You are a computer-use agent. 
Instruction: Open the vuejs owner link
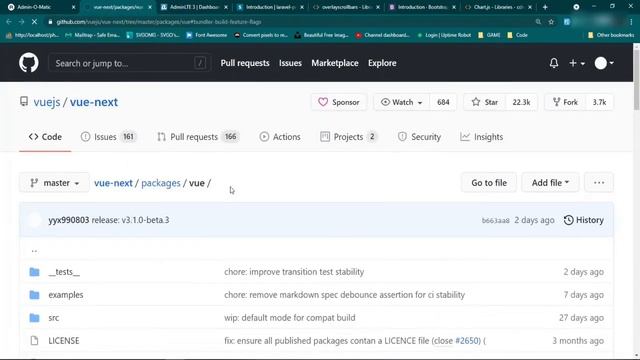(47, 102)
